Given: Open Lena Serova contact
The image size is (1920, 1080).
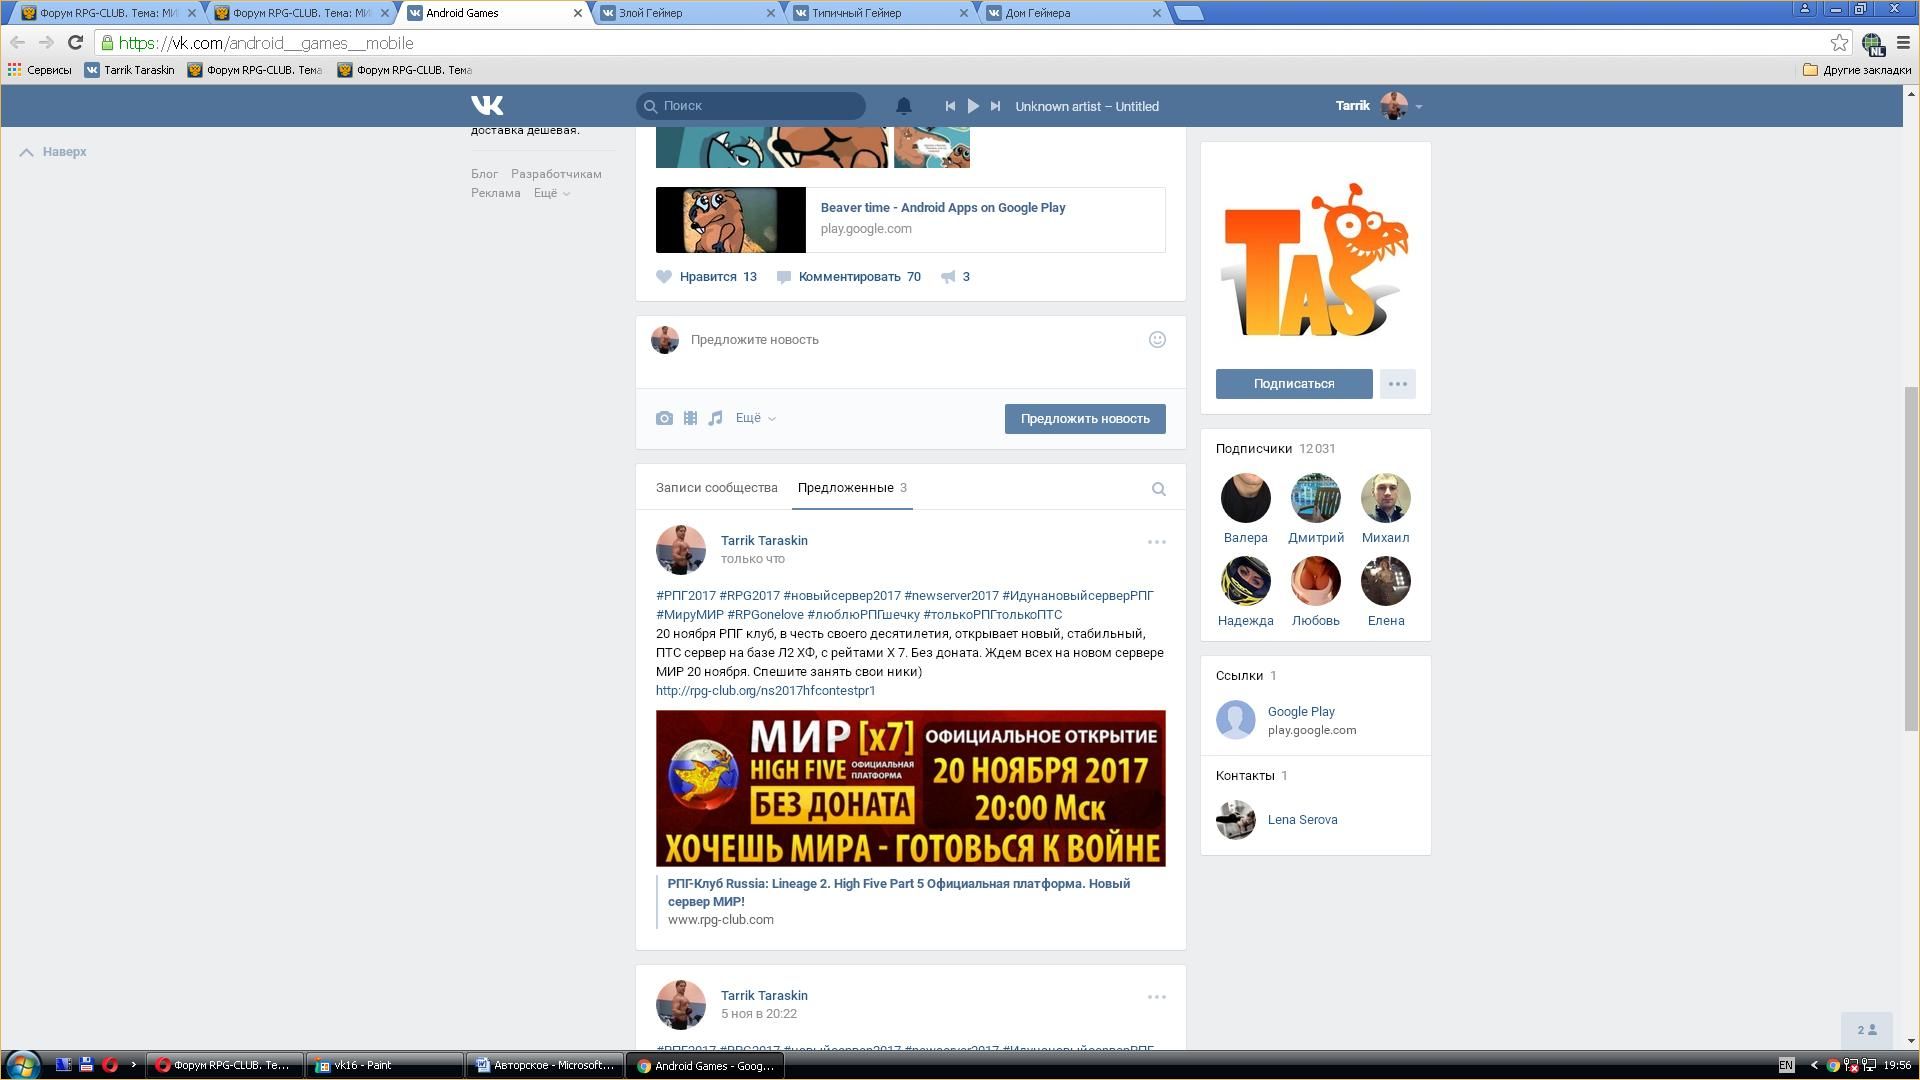Looking at the screenshot, I should [1302, 820].
